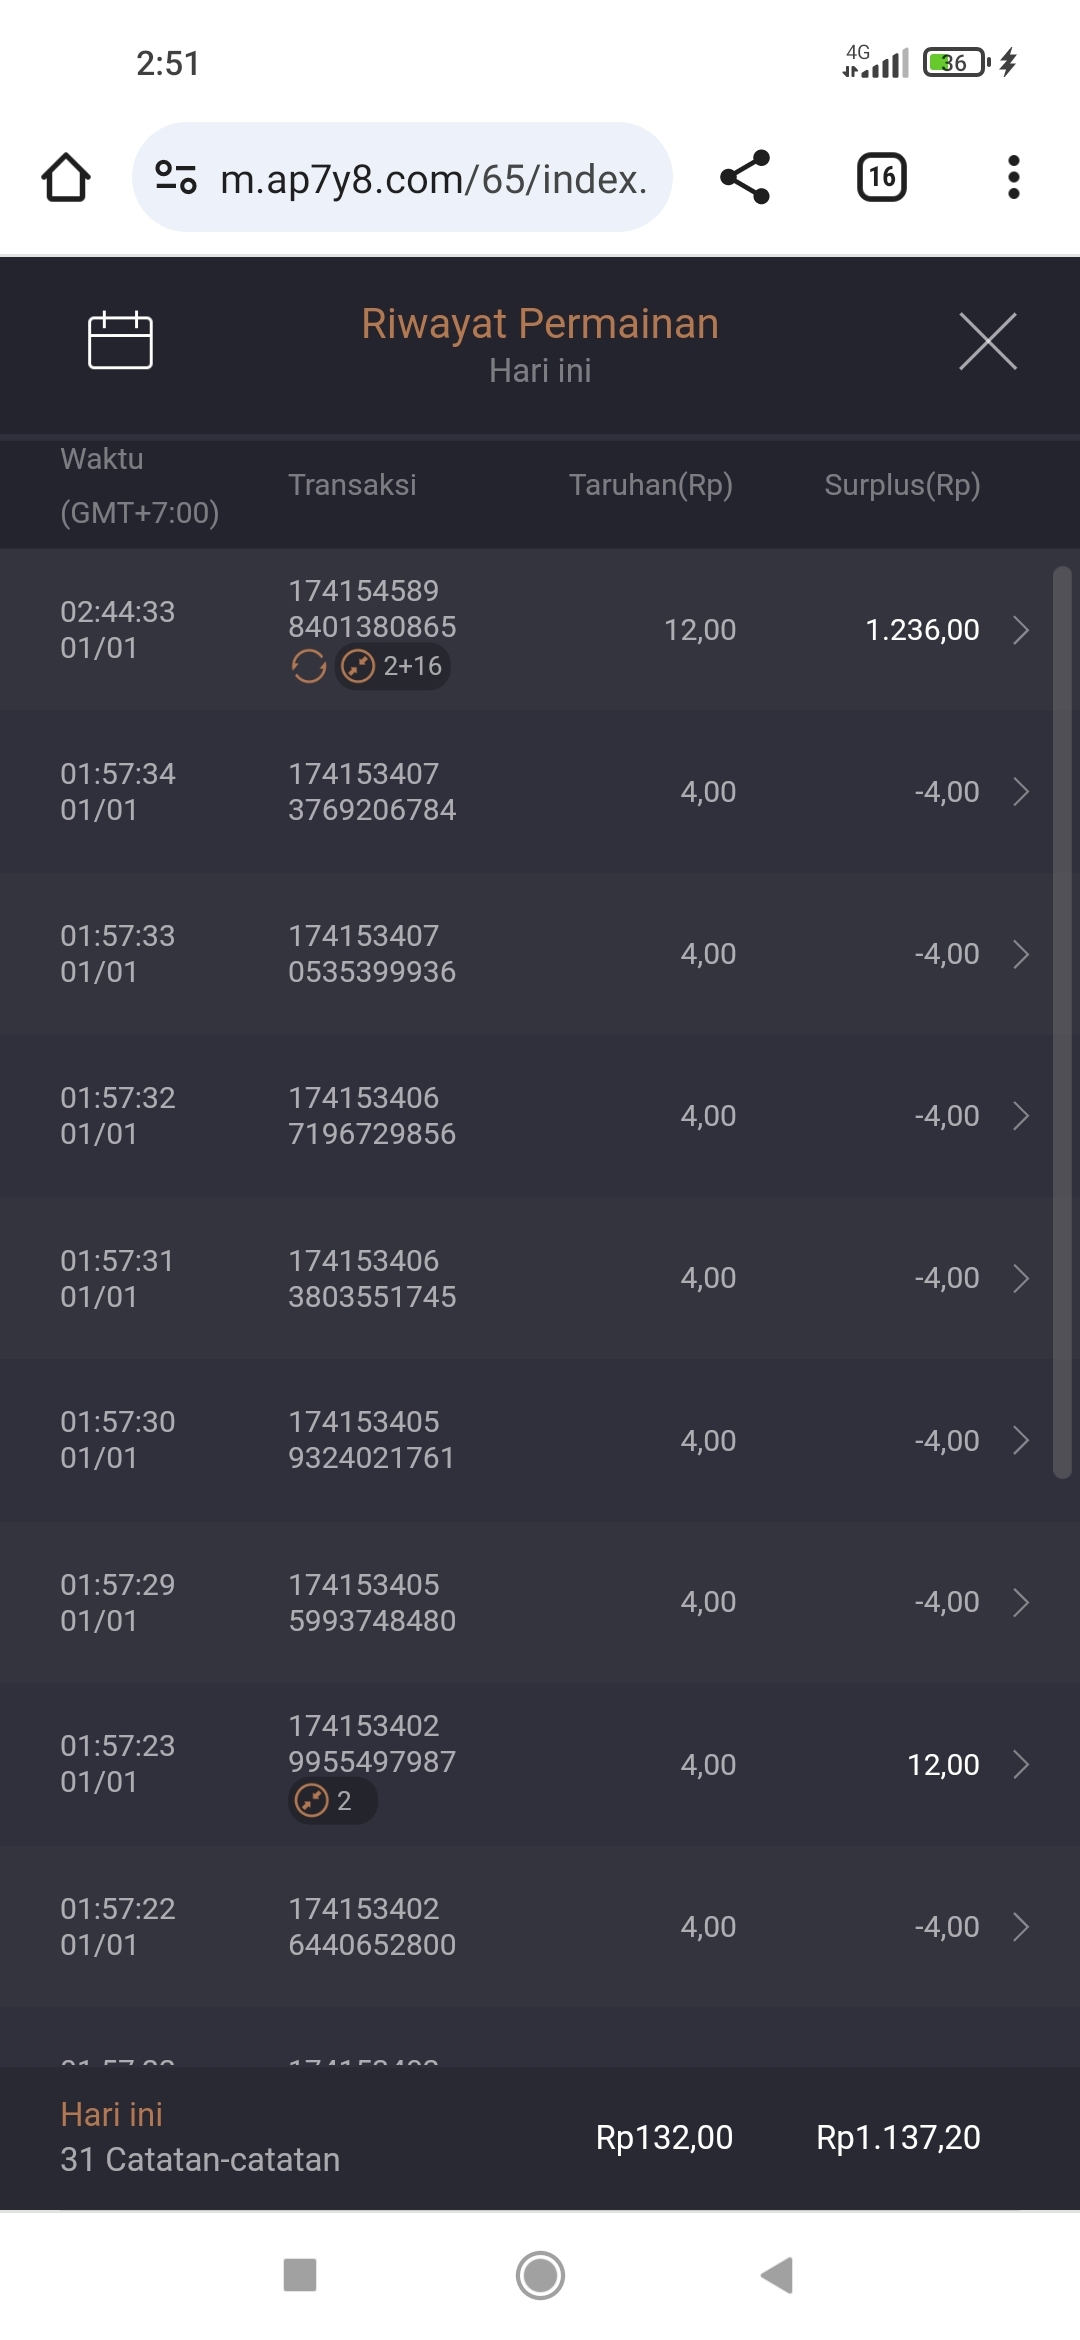The height and width of the screenshot is (2340, 1080).
Task: Share the page via share icon
Action: 745,178
